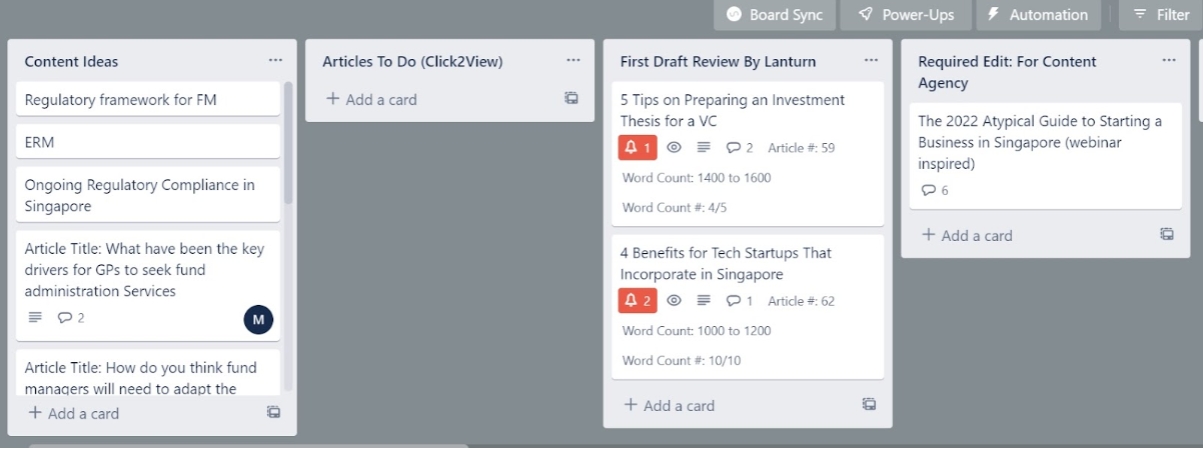The width and height of the screenshot is (1203, 451).
Task: Click Word Count: 1000 to 1200 field
Action: tap(696, 331)
